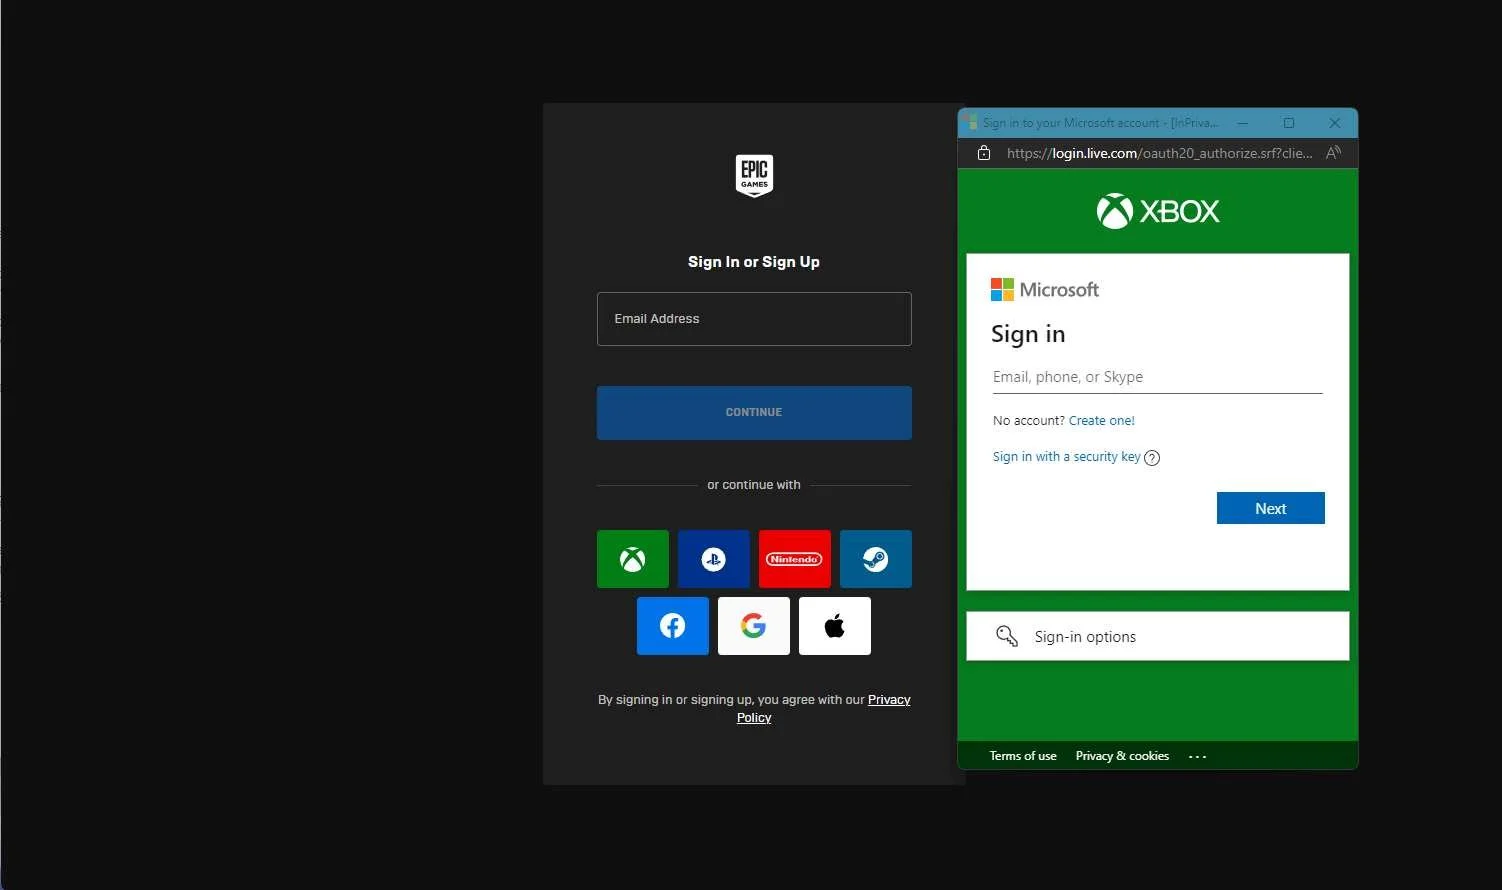Screen dimensions: 1502x890
Task: Close the Microsoft sign-in popup
Action: click(x=1334, y=123)
